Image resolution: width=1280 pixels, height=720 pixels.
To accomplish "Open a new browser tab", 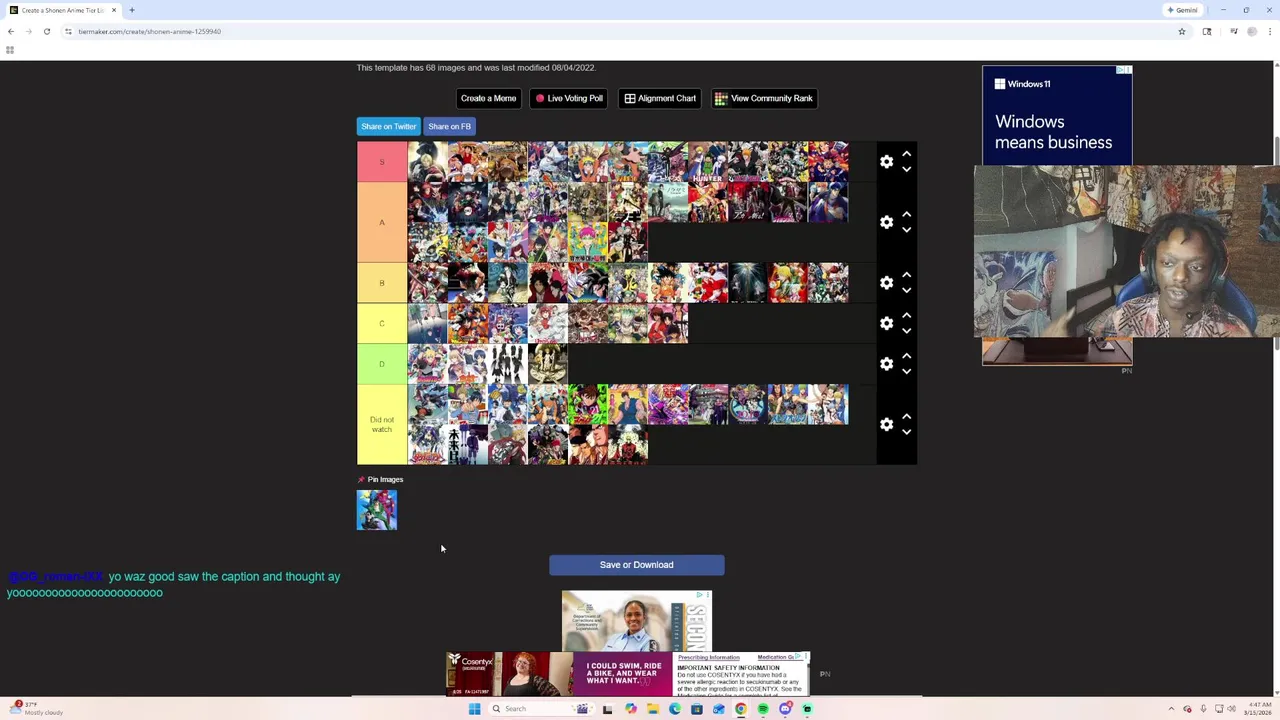I will pos(131,10).
